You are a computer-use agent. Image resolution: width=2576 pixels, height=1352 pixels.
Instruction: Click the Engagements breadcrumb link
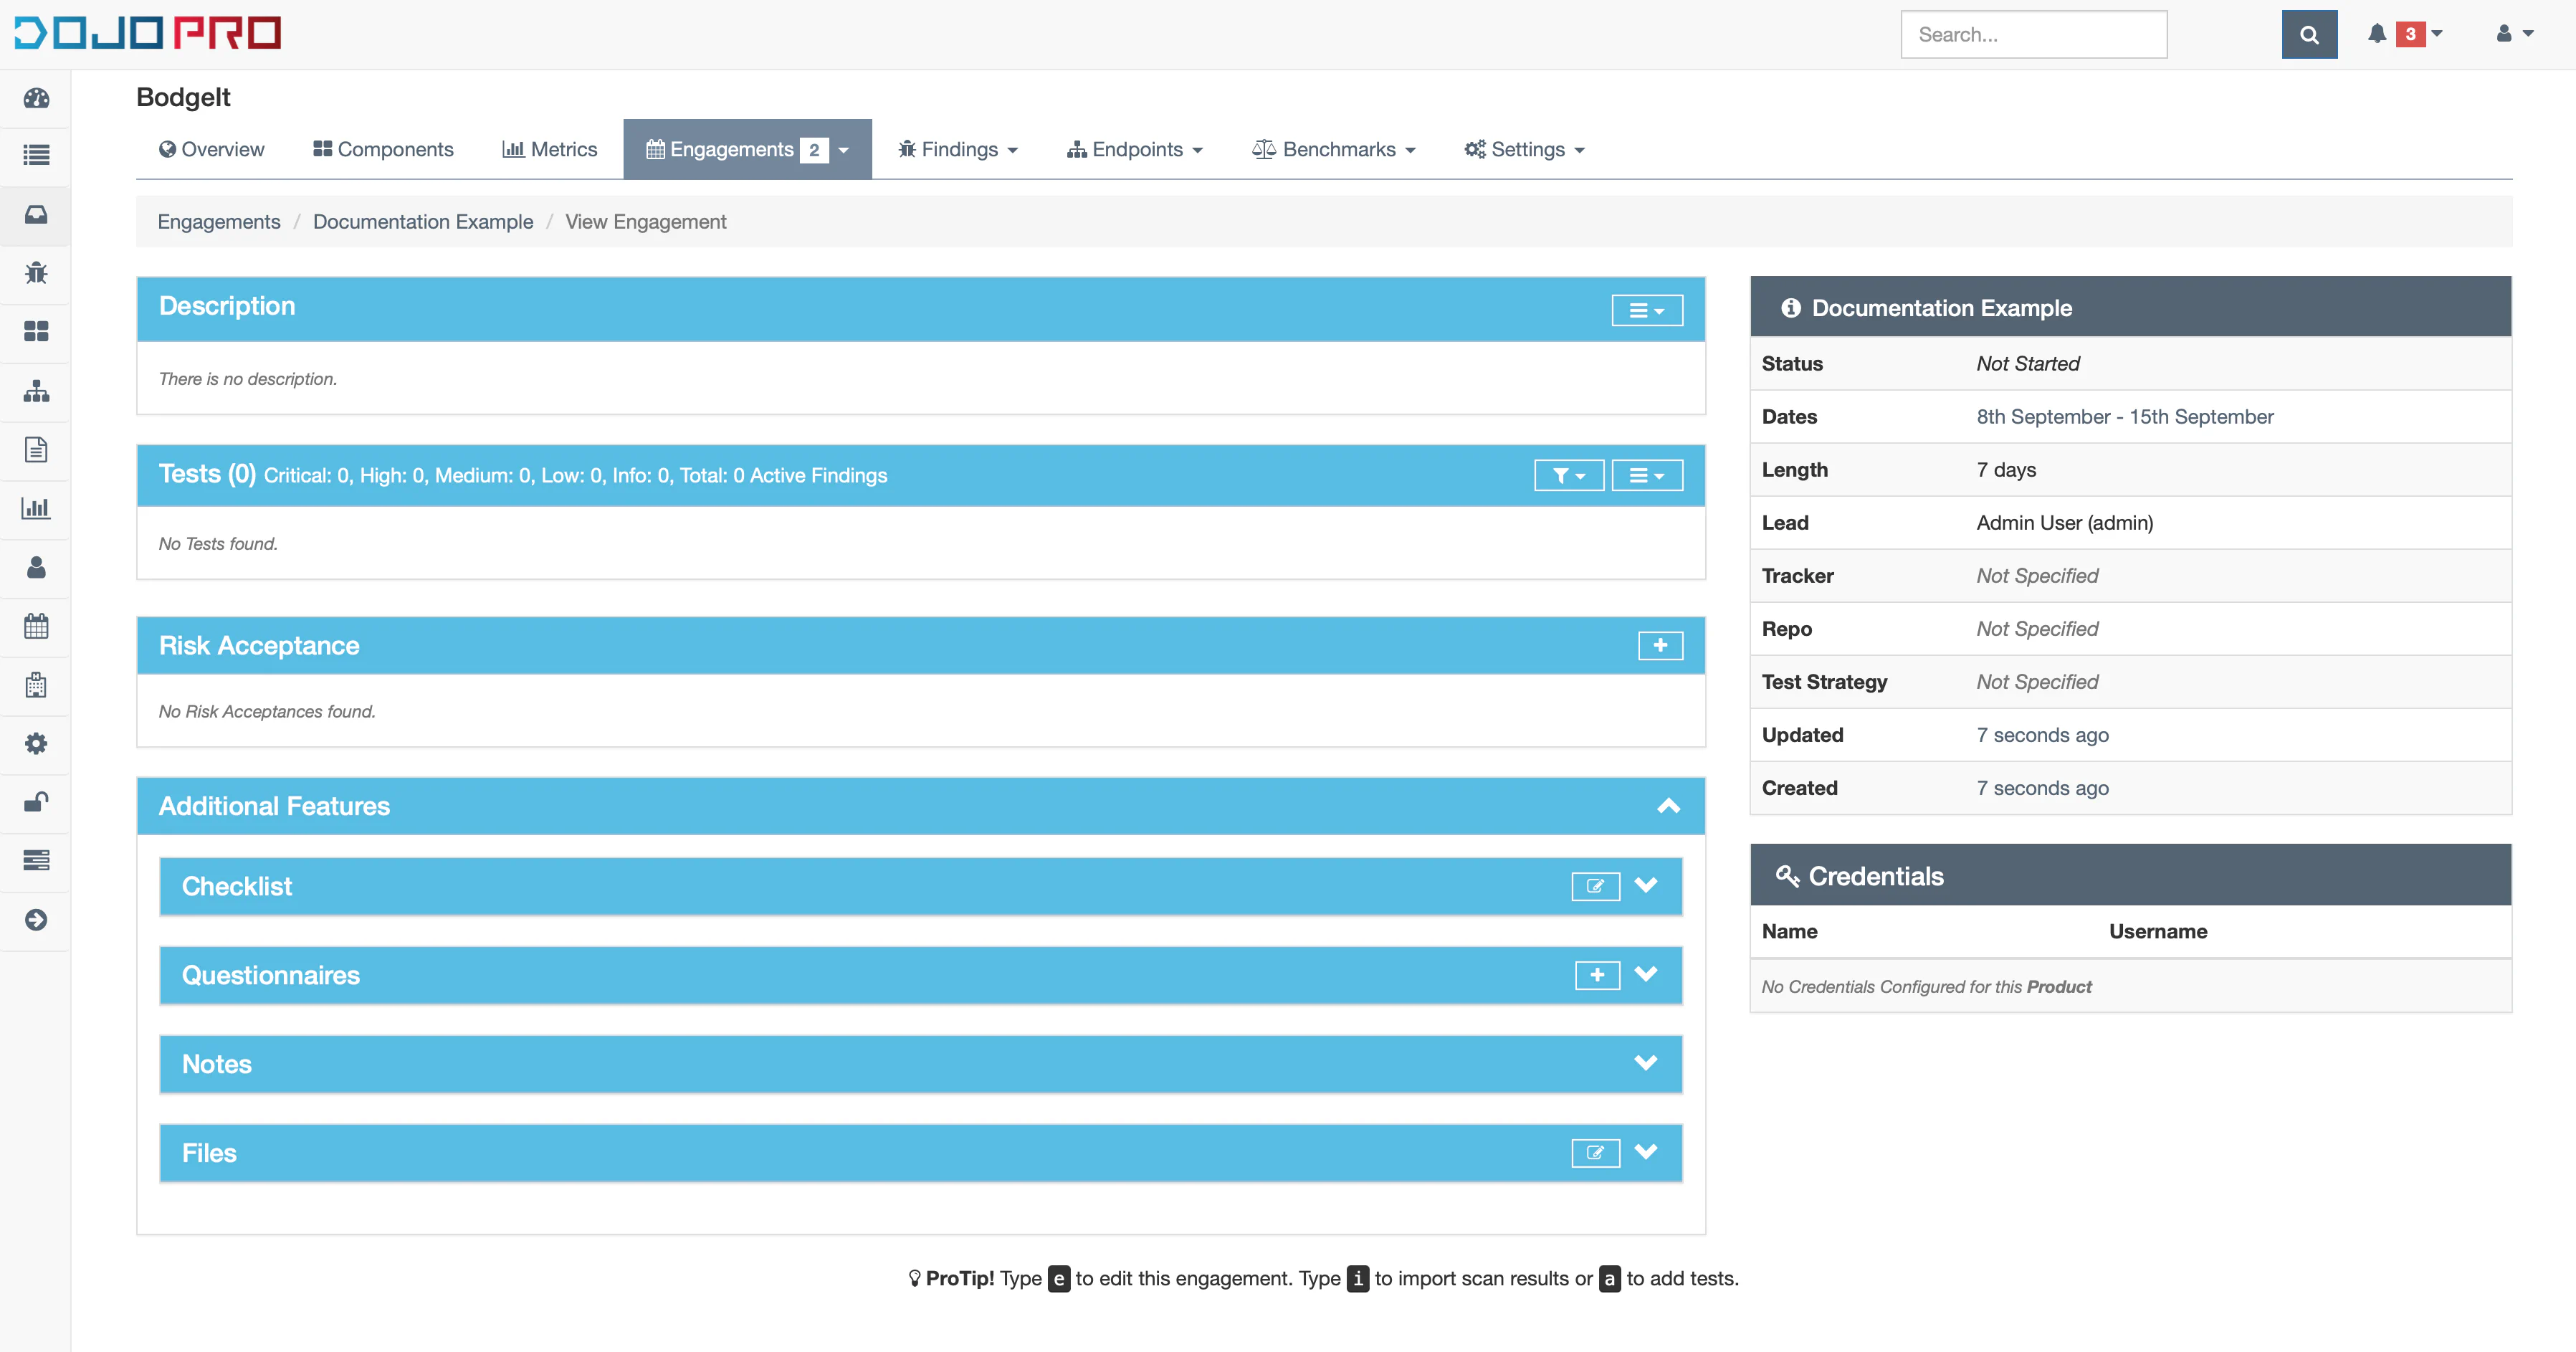[x=219, y=222]
